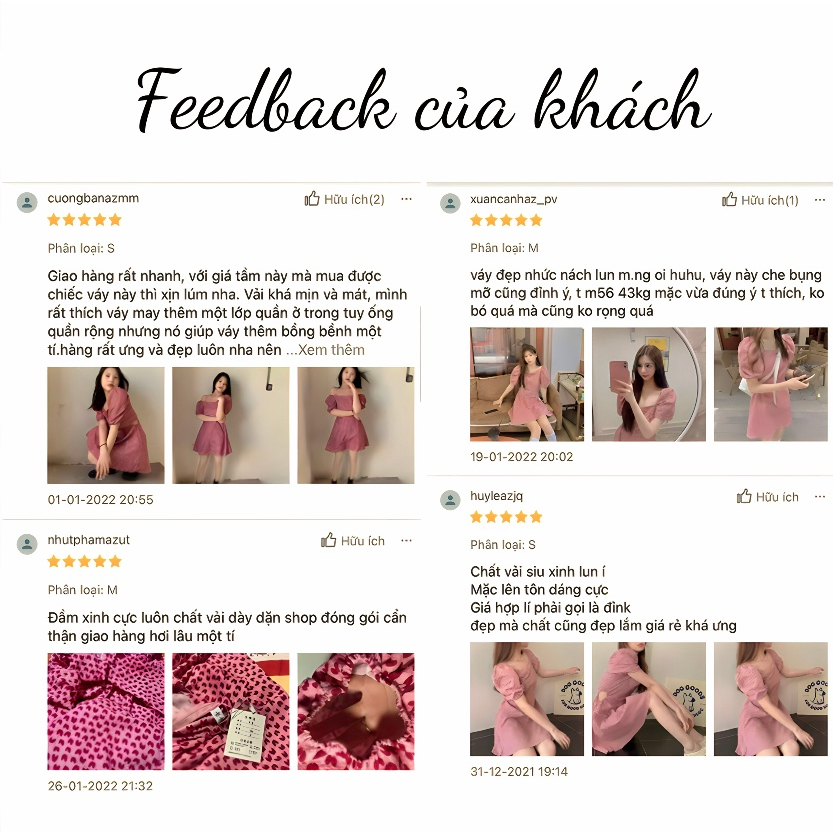Open xuancanhaz_pv's profile avatar
This screenshot has height=833, width=833.
[x=450, y=203]
